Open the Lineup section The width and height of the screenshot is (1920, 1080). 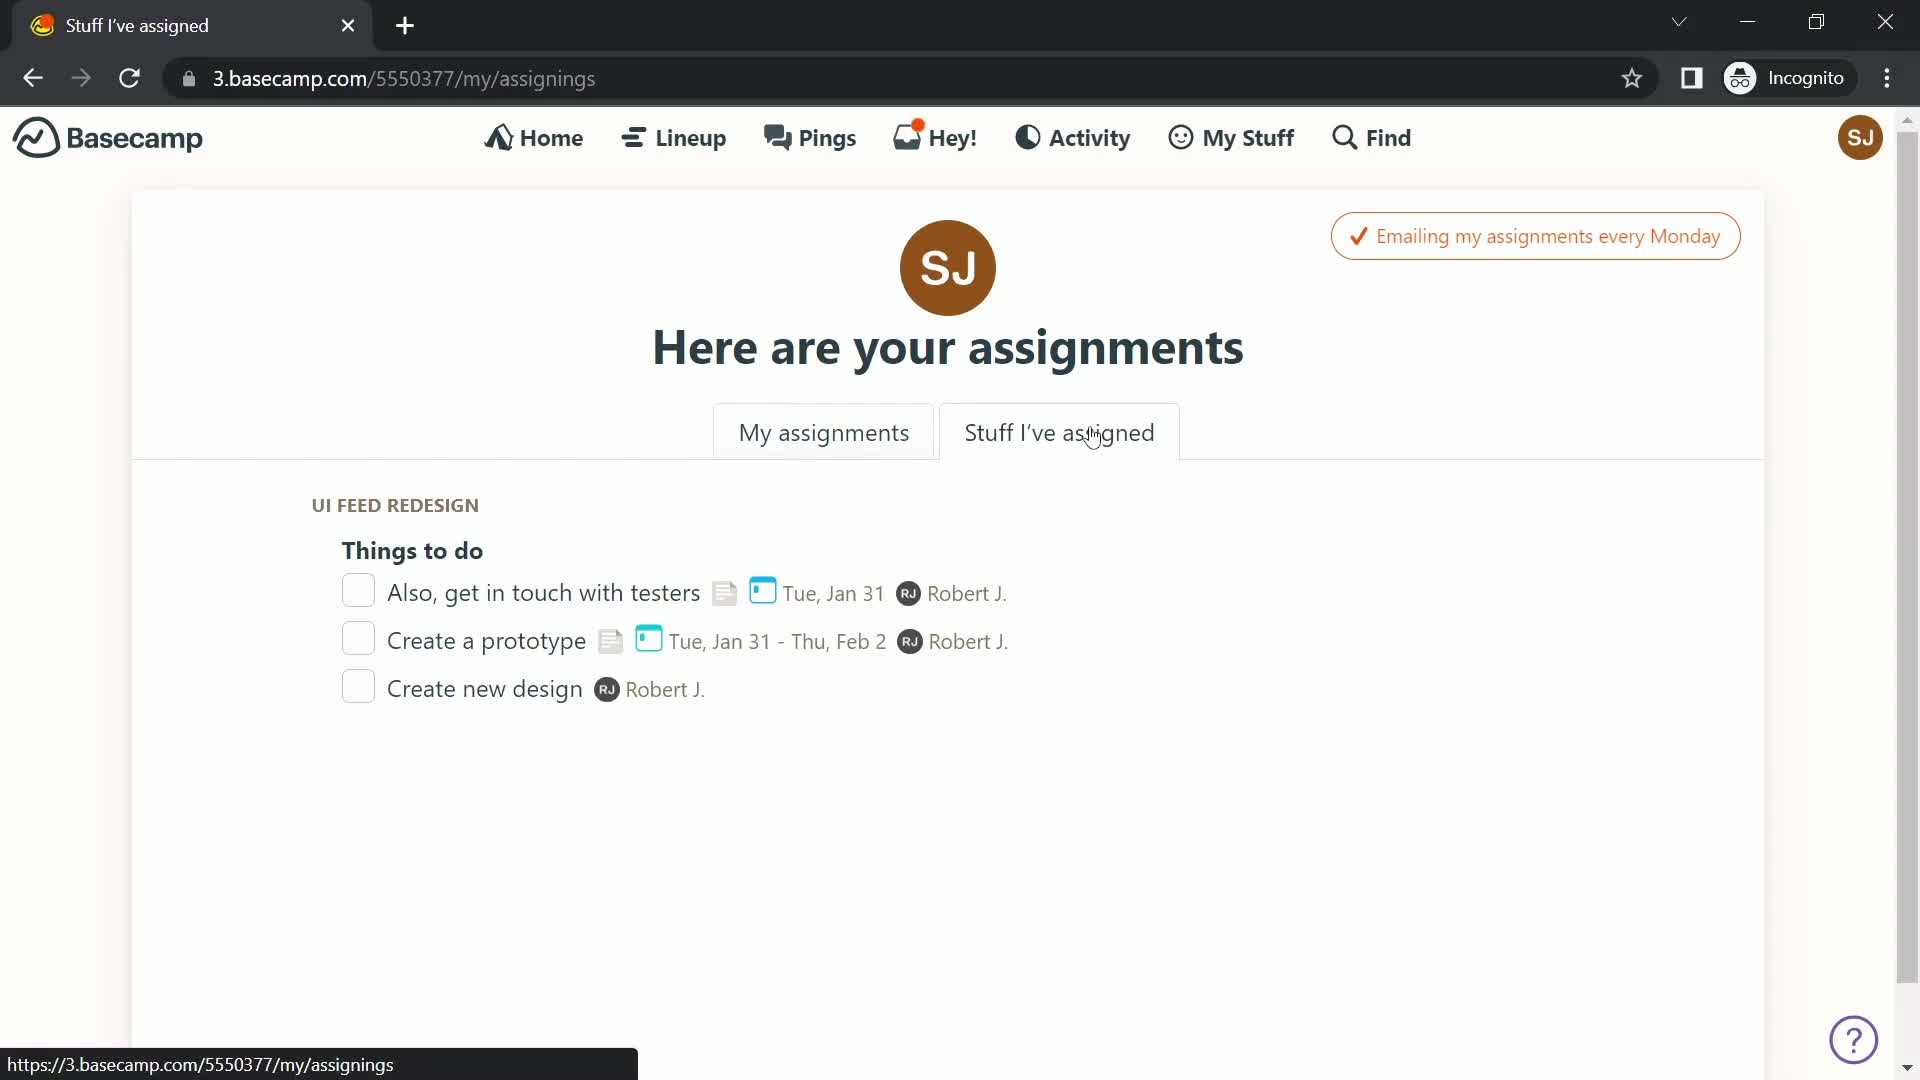[x=674, y=137]
